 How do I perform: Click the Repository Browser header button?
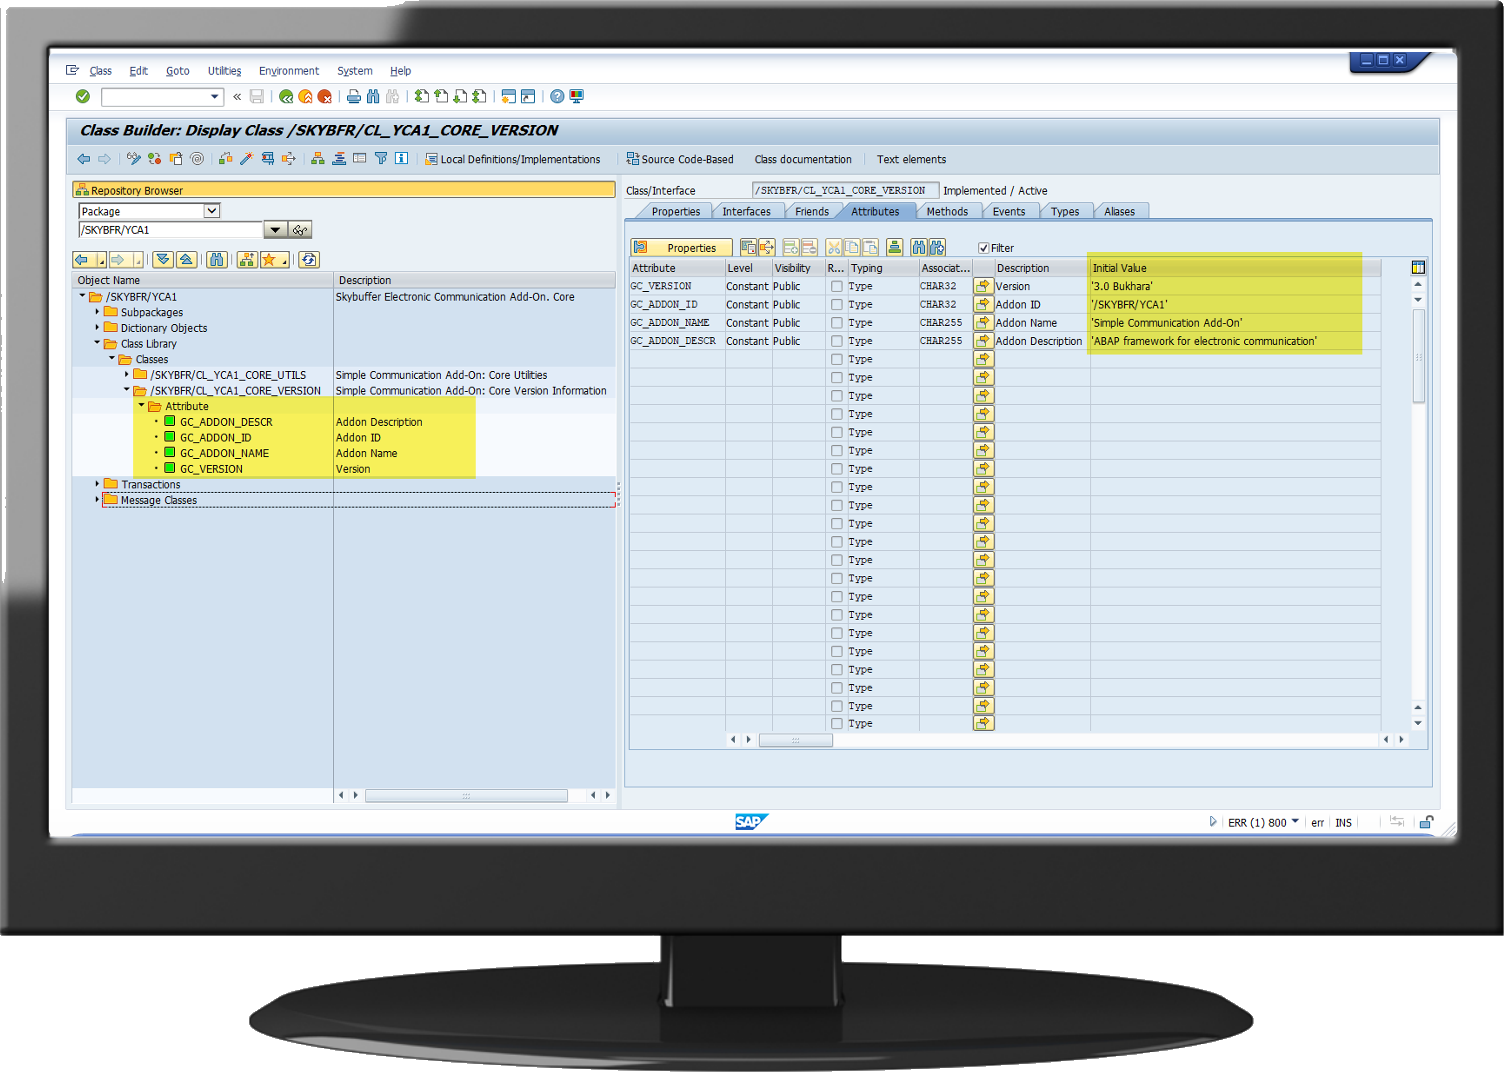click(344, 190)
